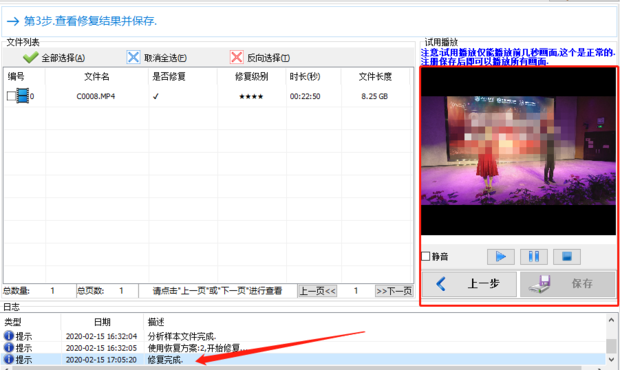Select log entry 分析样本文件完成
The height and width of the screenshot is (370, 620).
click(182, 336)
